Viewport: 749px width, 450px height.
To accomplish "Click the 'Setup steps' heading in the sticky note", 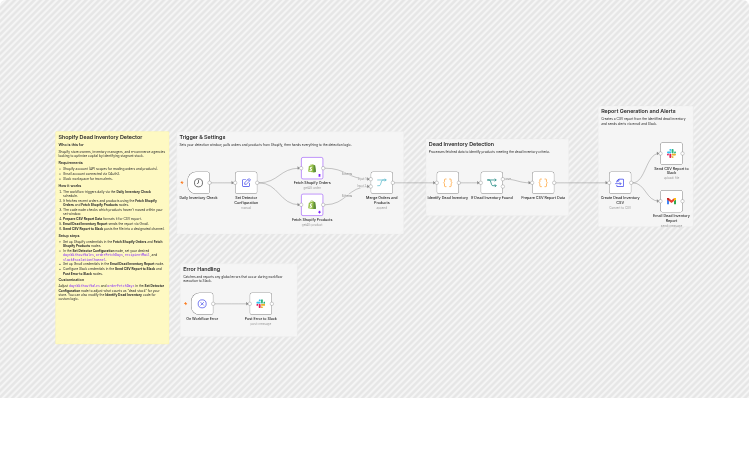I will 69,236.
